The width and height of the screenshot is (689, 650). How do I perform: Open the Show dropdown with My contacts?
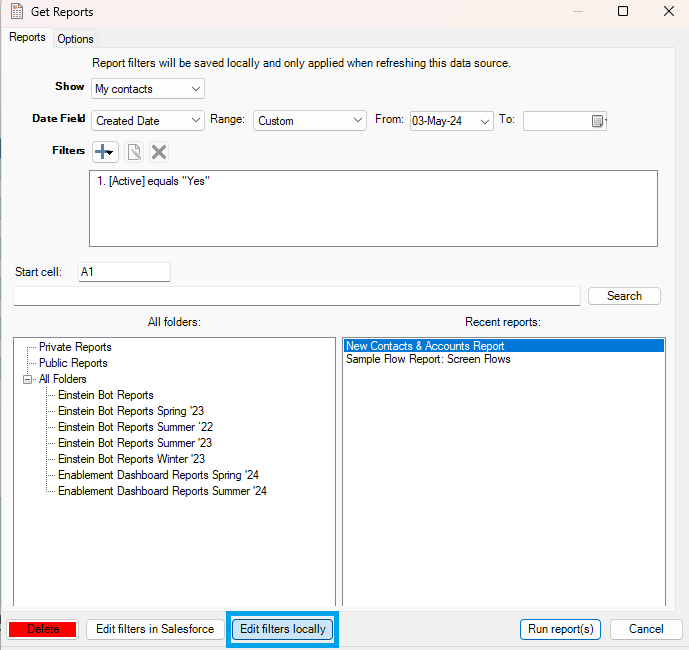[x=148, y=89]
